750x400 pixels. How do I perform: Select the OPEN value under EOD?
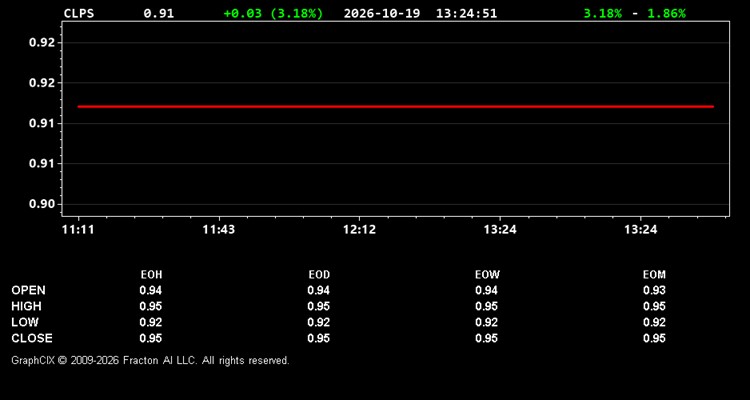[319, 290]
